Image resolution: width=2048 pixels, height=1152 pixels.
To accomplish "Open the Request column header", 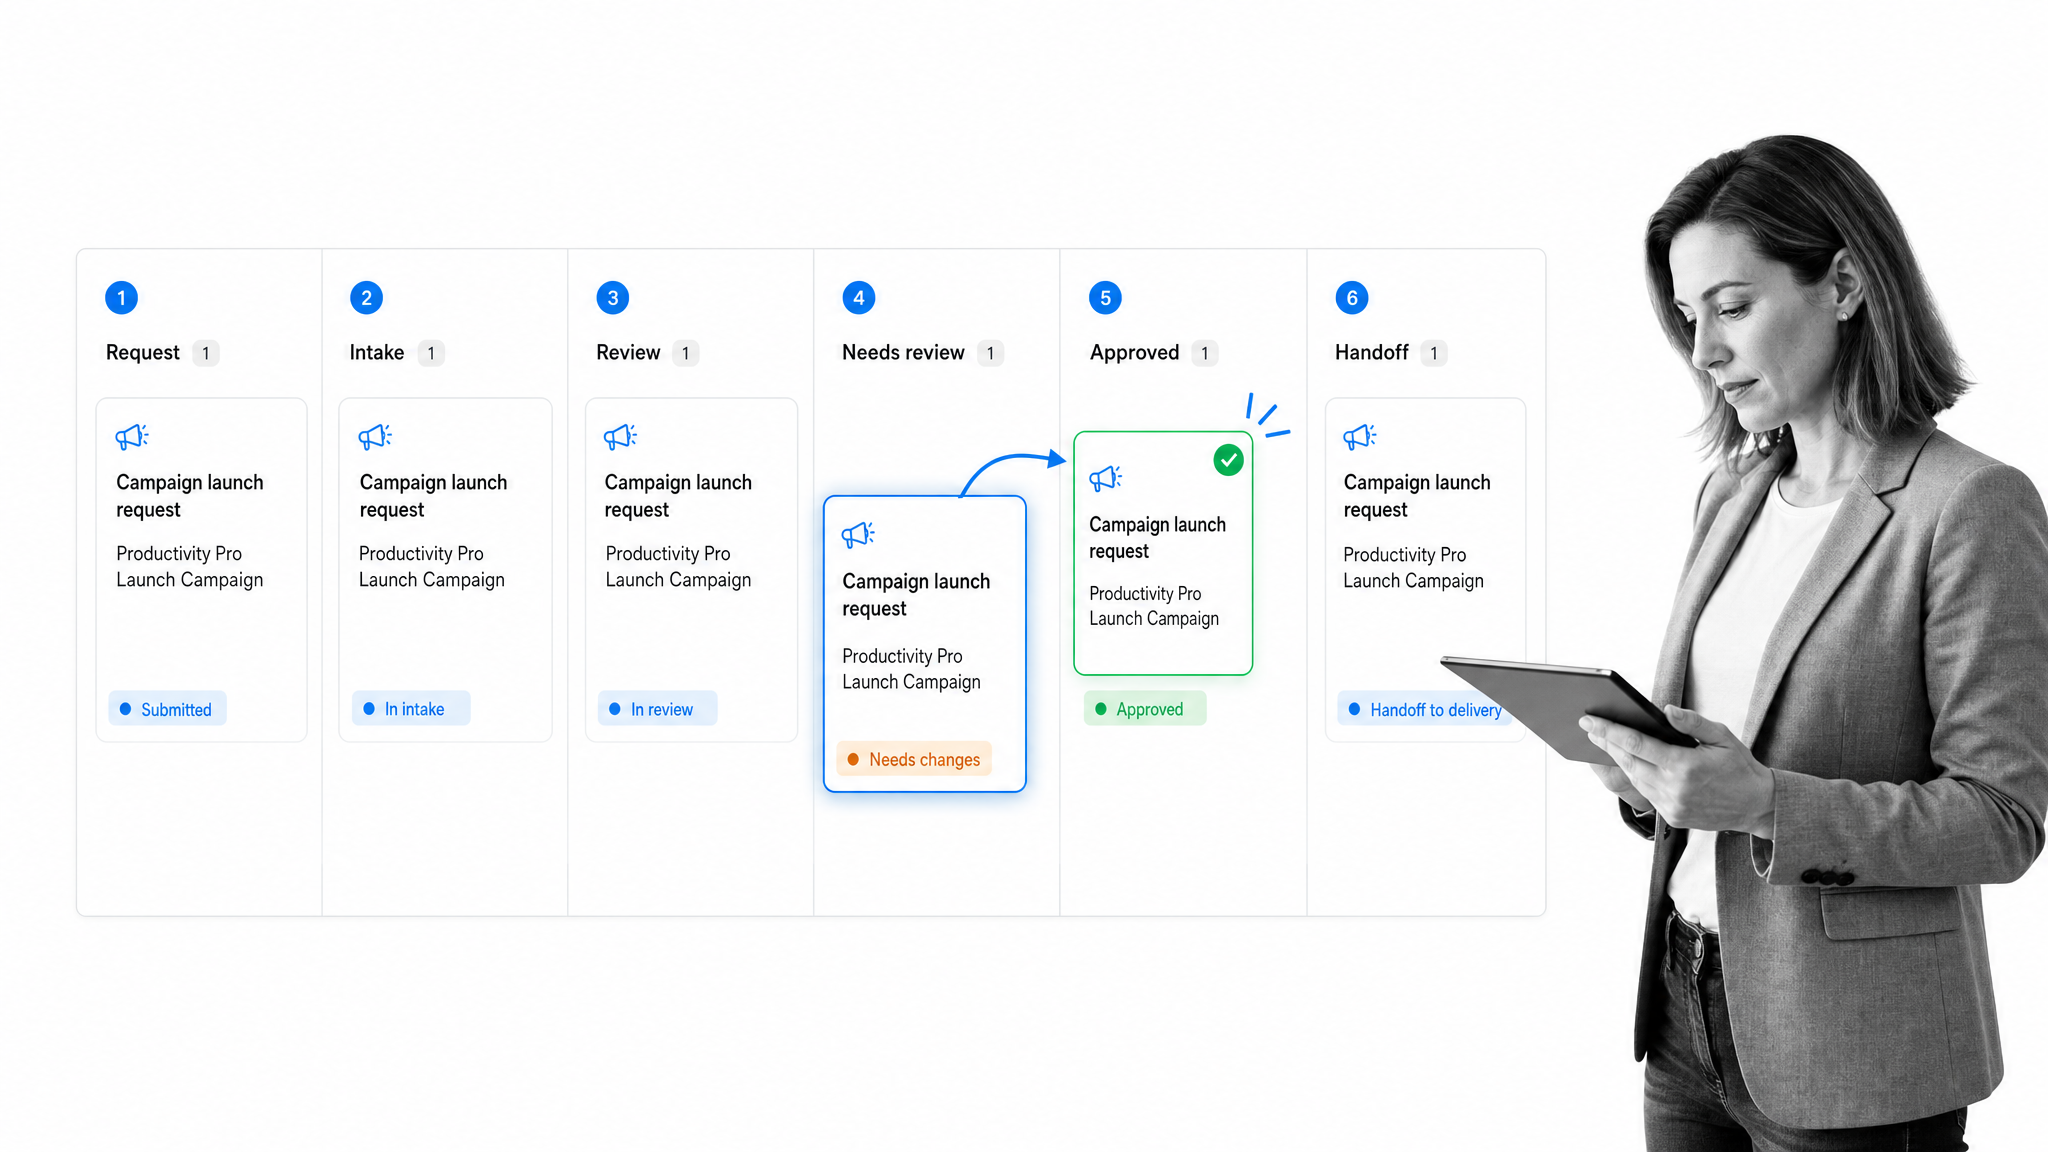I will [x=143, y=352].
